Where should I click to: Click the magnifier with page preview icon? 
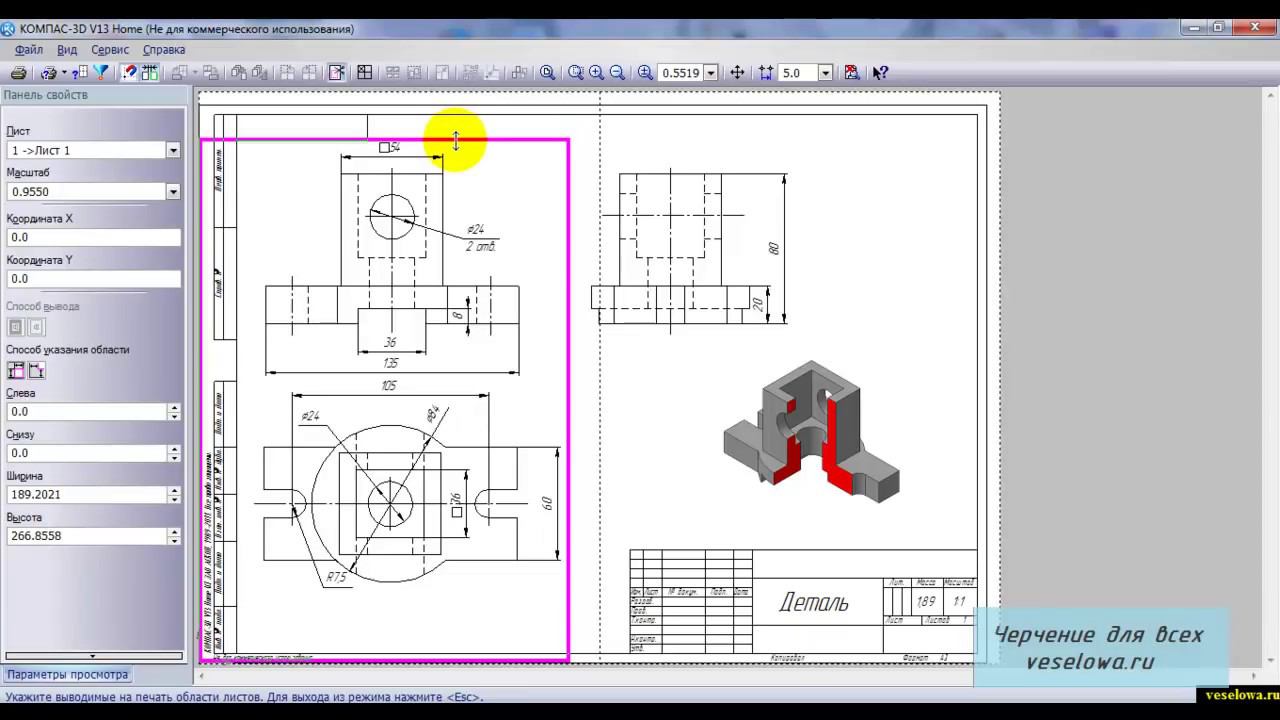tap(548, 73)
